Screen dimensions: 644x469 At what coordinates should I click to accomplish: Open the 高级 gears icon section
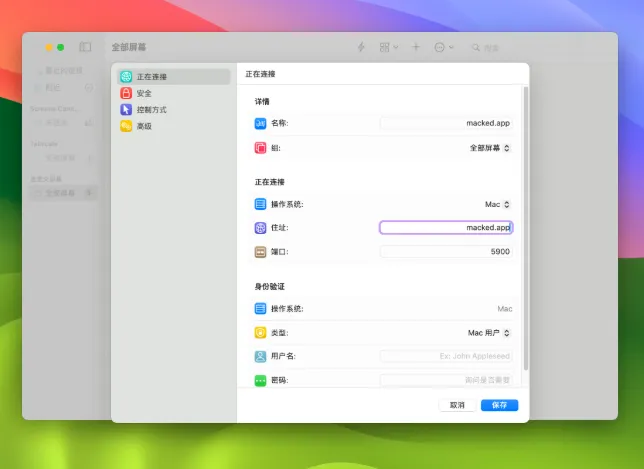[x=126, y=126]
